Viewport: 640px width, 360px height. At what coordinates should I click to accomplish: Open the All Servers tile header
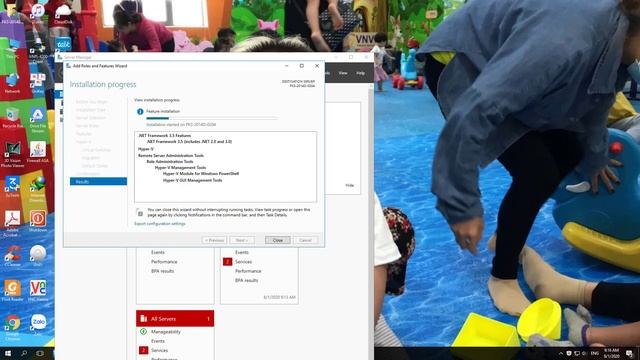pos(175,318)
